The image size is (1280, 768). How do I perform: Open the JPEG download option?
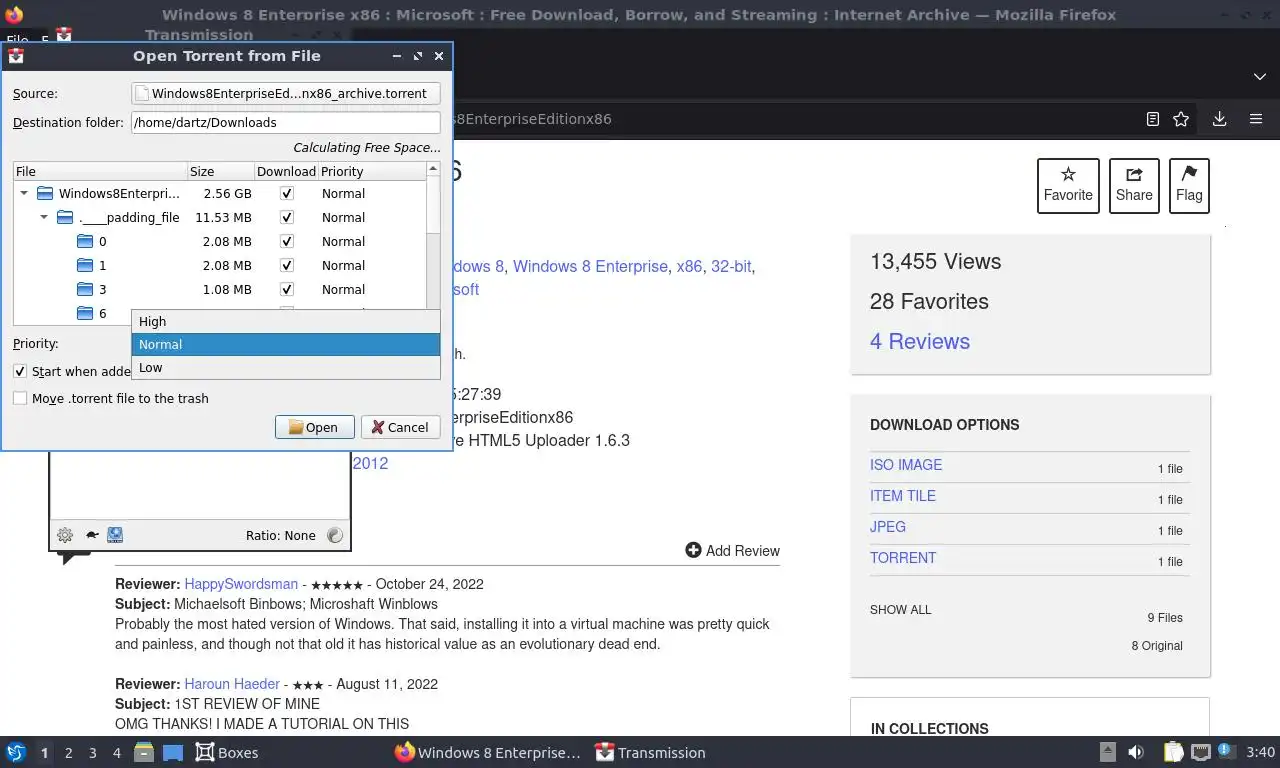[888, 527]
